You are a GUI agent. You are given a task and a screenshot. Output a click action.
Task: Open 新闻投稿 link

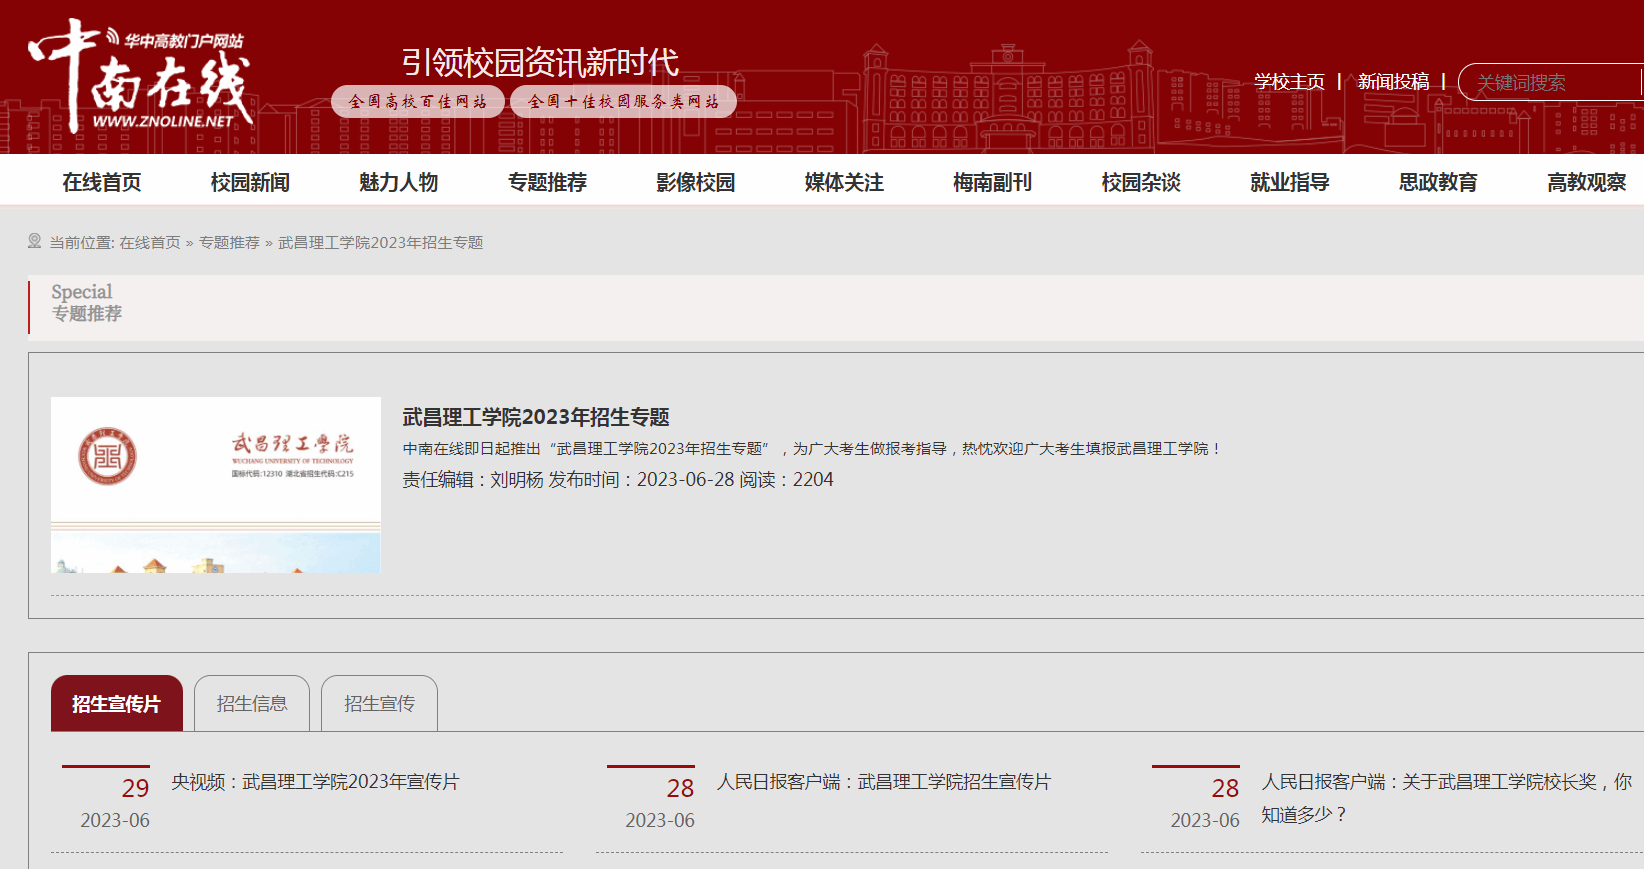[x=1393, y=82]
